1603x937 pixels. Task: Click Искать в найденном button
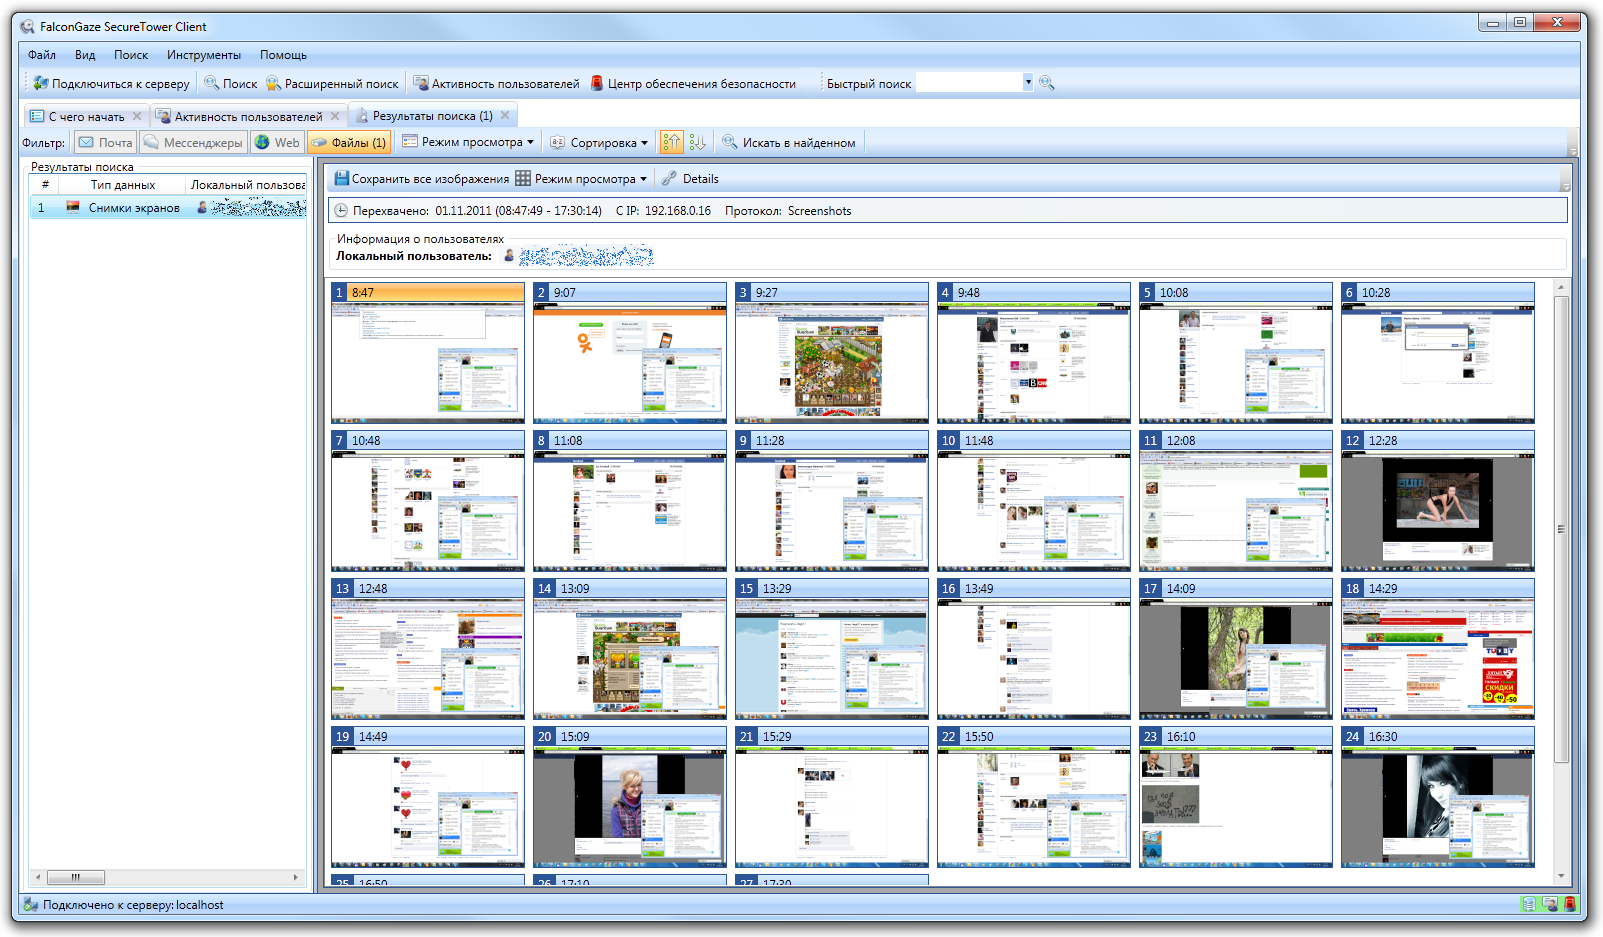pos(789,143)
